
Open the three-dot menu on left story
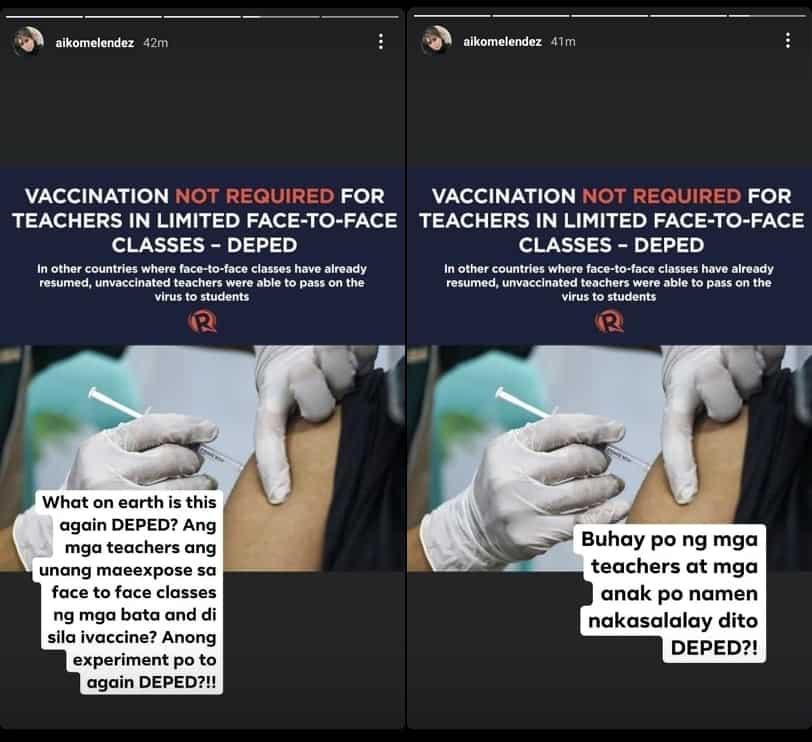381,42
